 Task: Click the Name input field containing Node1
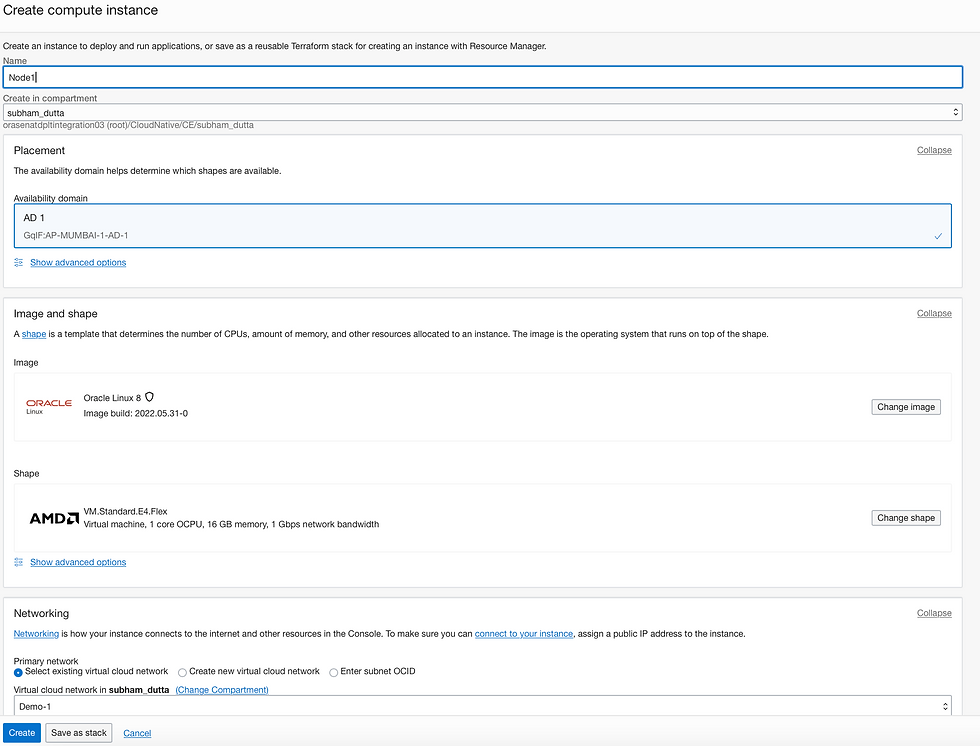(x=482, y=77)
